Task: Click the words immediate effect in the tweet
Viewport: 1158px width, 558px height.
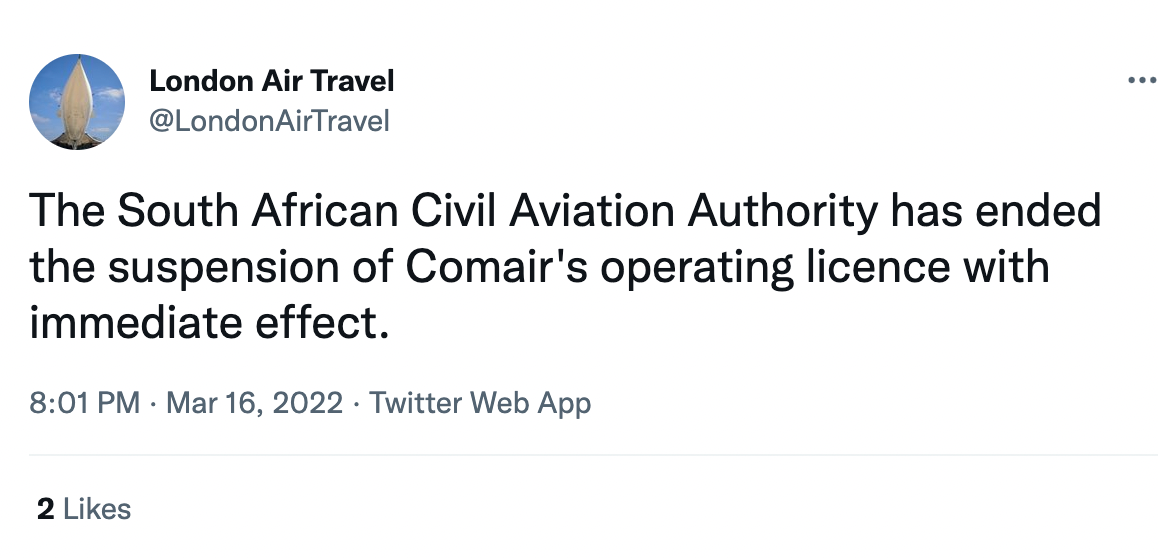Action: click(x=208, y=323)
